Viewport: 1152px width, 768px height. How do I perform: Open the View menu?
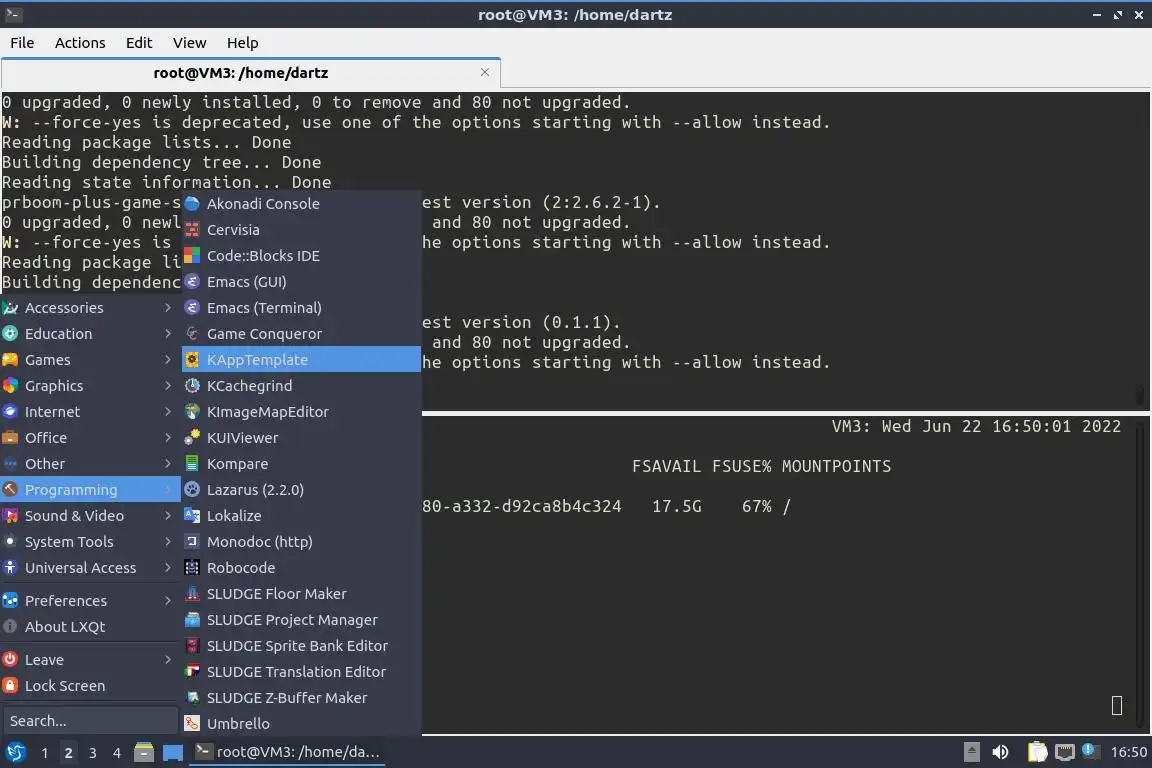click(190, 43)
